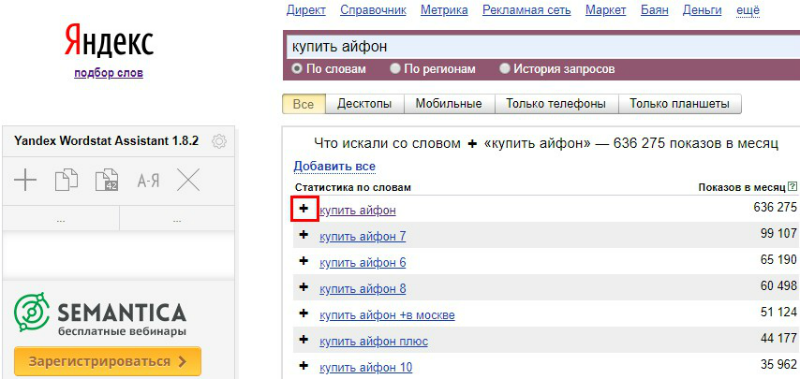Screen dimensions: 800x379
Task: Click the 99 107 impressions value
Action: point(778,234)
